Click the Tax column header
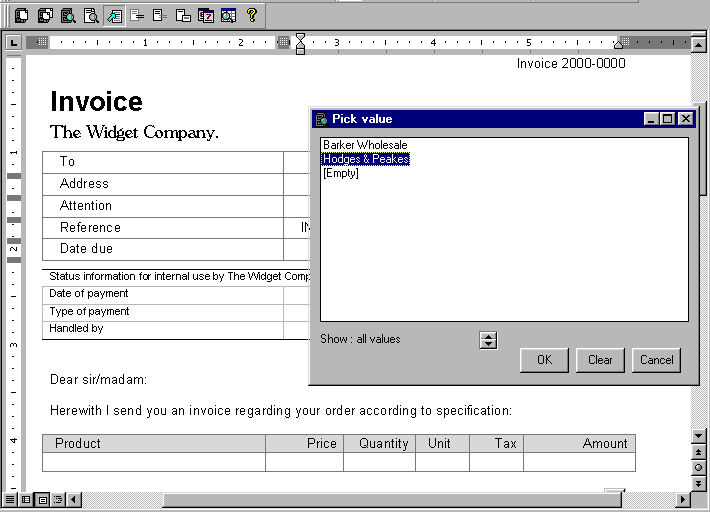 coord(496,444)
